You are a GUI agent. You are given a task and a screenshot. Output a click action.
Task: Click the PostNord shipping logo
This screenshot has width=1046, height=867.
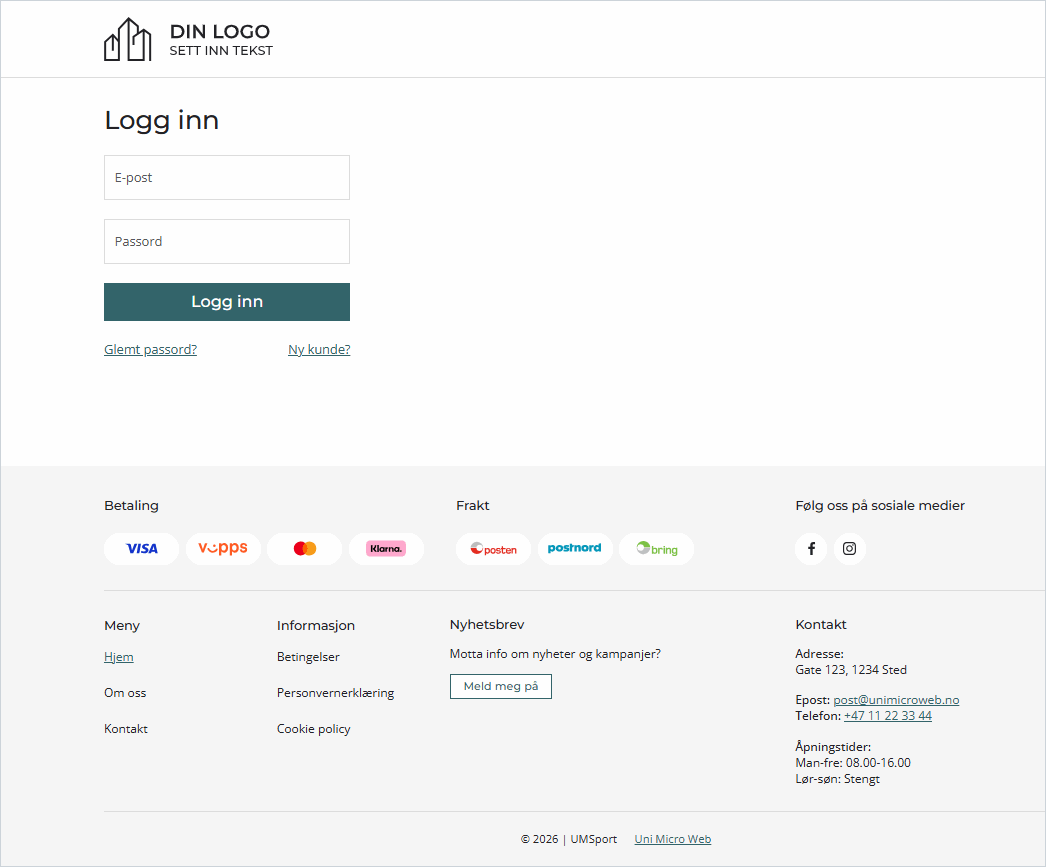[x=575, y=549]
